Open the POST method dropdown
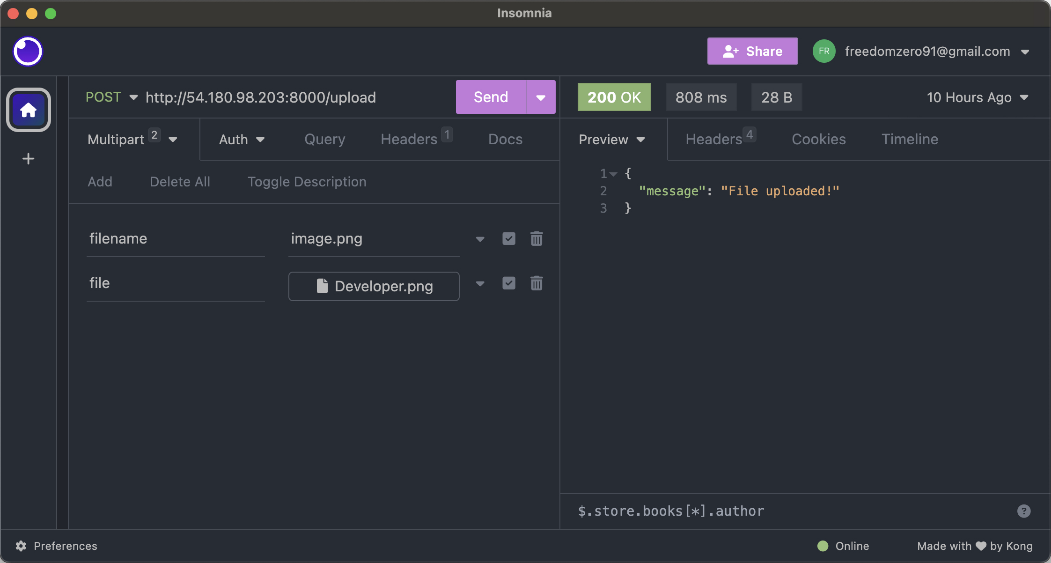The image size is (1051, 563). coord(112,97)
